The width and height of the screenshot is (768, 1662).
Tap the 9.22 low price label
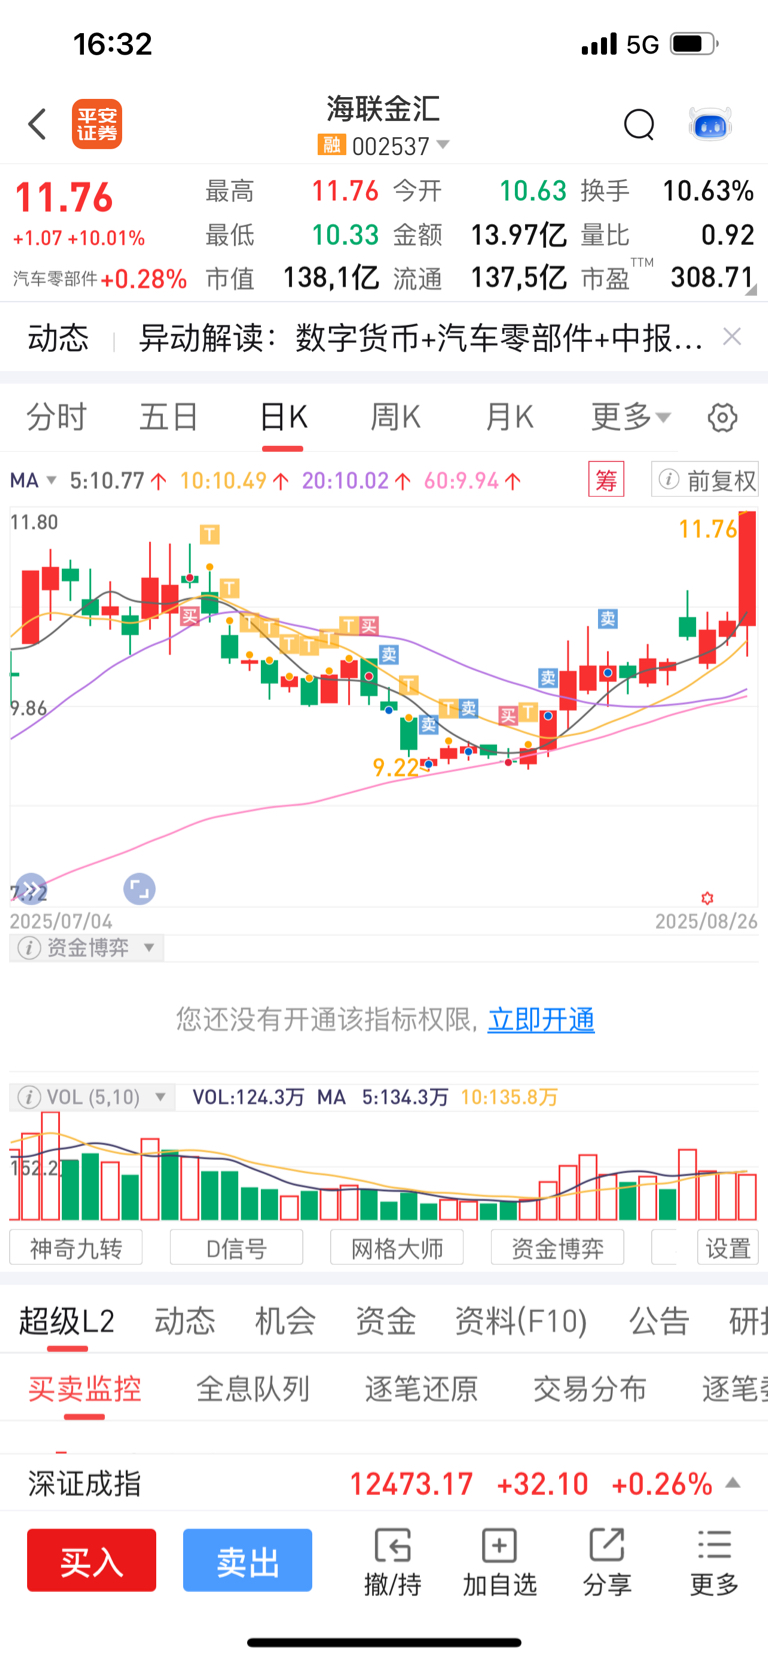click(396, 767)
